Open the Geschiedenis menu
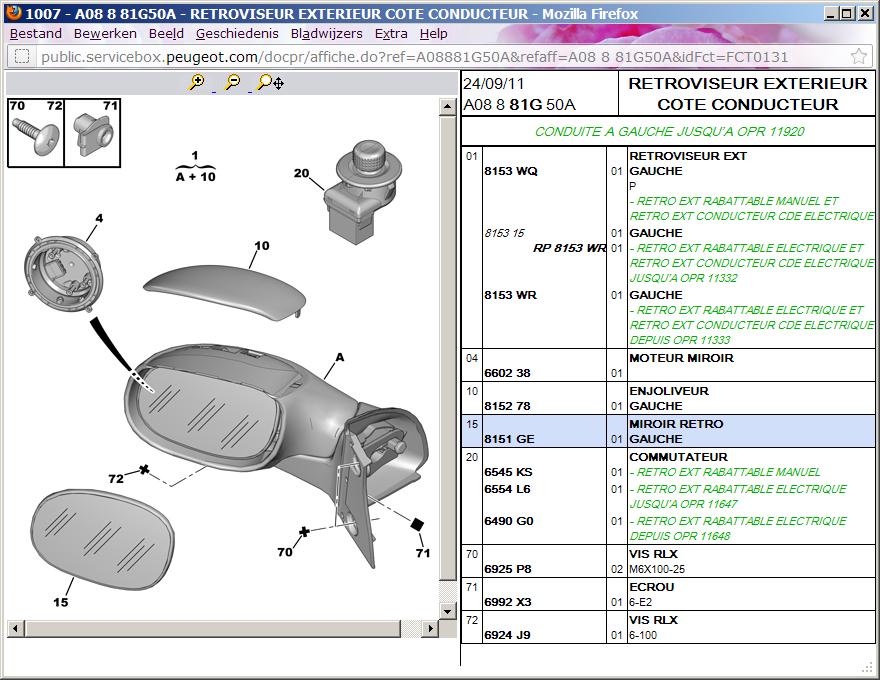The image size is (880, 680). pos(237,34)
